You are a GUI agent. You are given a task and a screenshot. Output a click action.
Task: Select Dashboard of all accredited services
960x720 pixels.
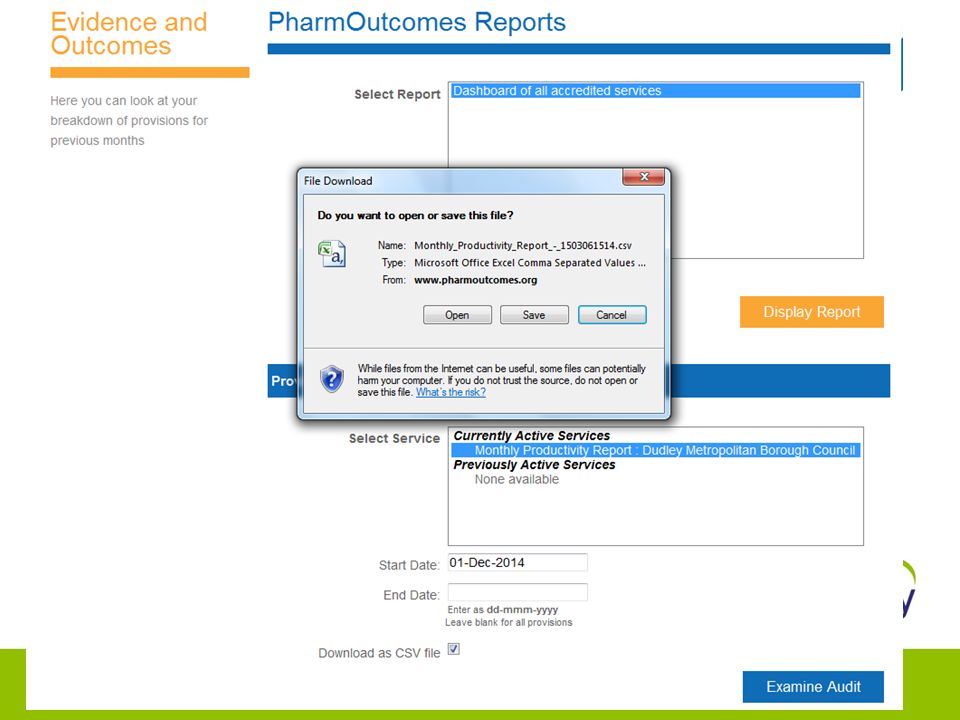click(655, 91)
